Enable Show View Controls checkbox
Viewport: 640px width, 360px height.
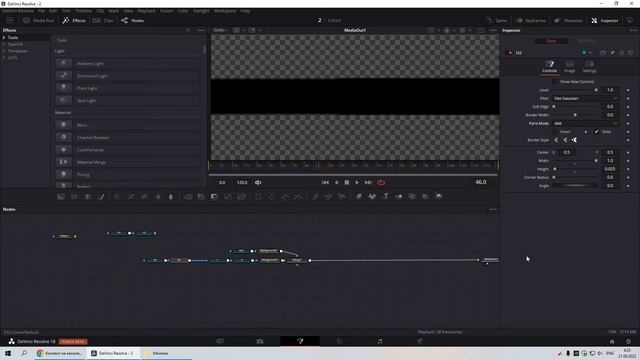[554, 82]
